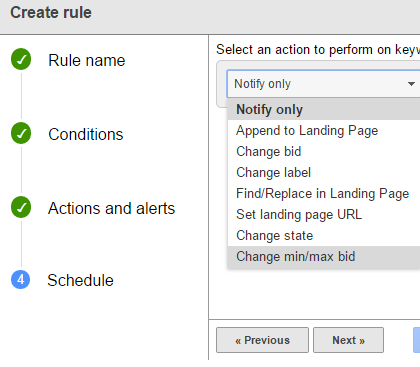This screenshot has height=367, width=420.
Task: Select Set landing page URL option
Action: (324, 215)
